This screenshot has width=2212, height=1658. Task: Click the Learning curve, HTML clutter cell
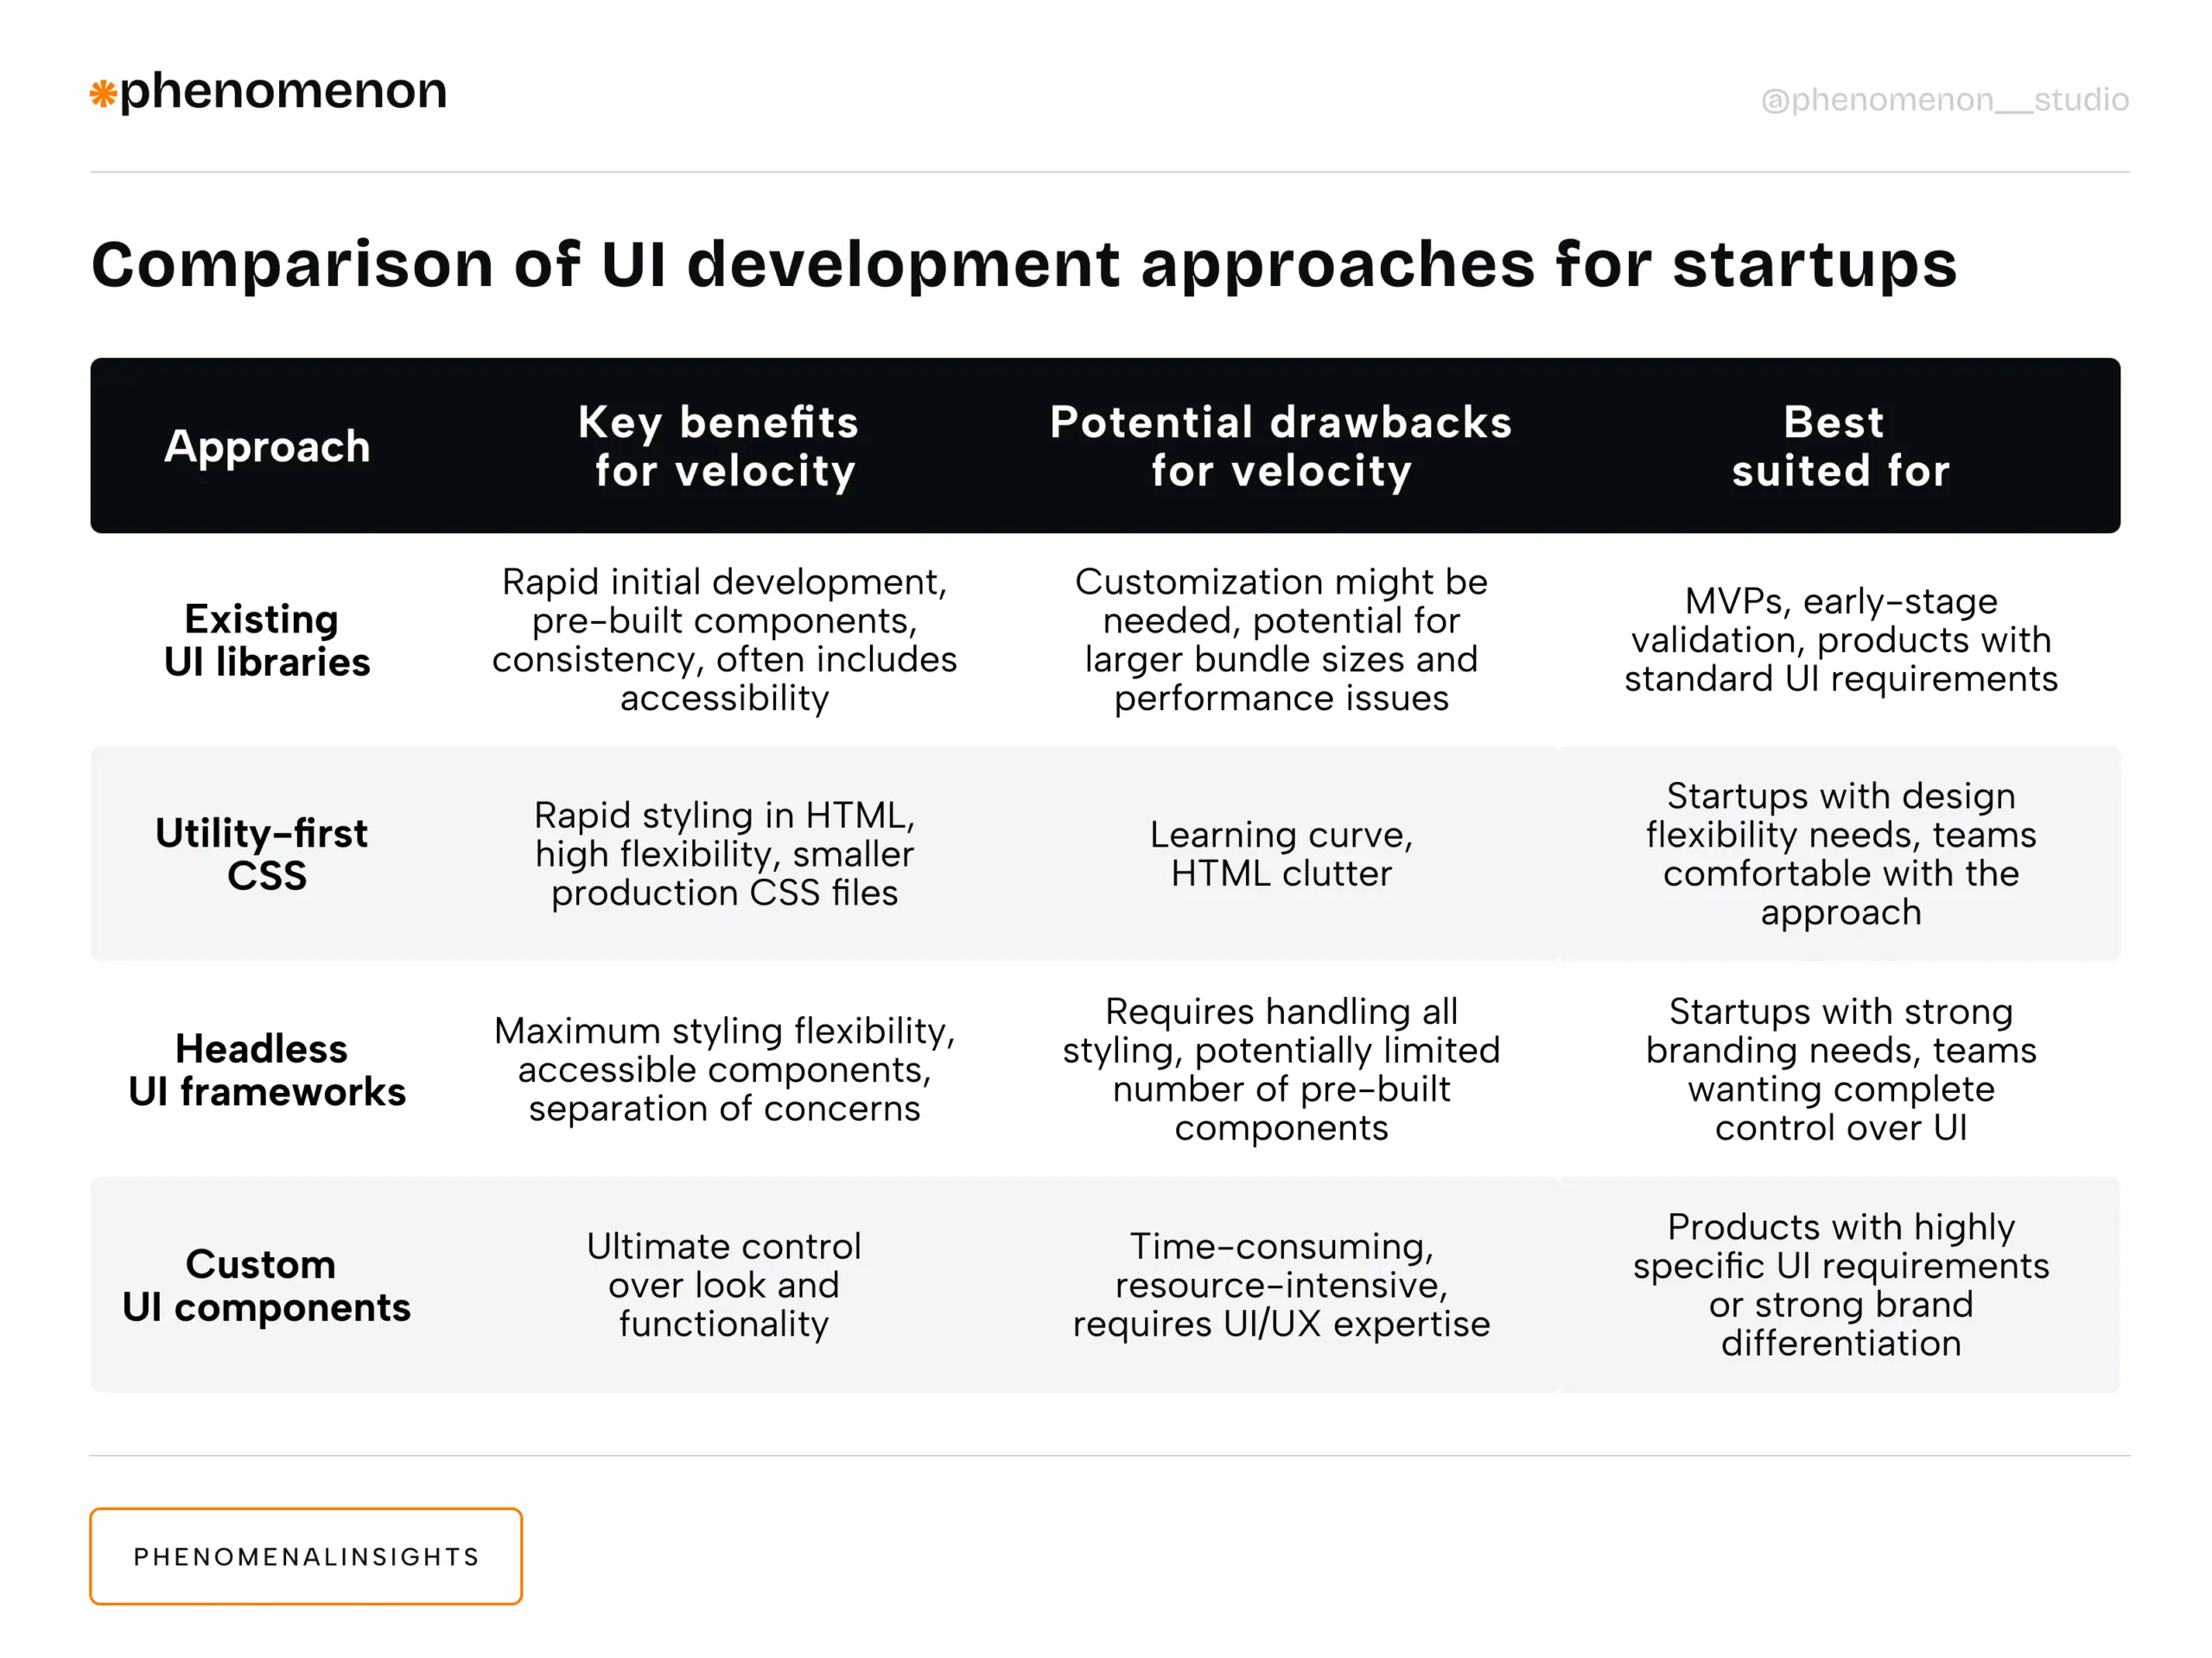[x=1280, y=854]
